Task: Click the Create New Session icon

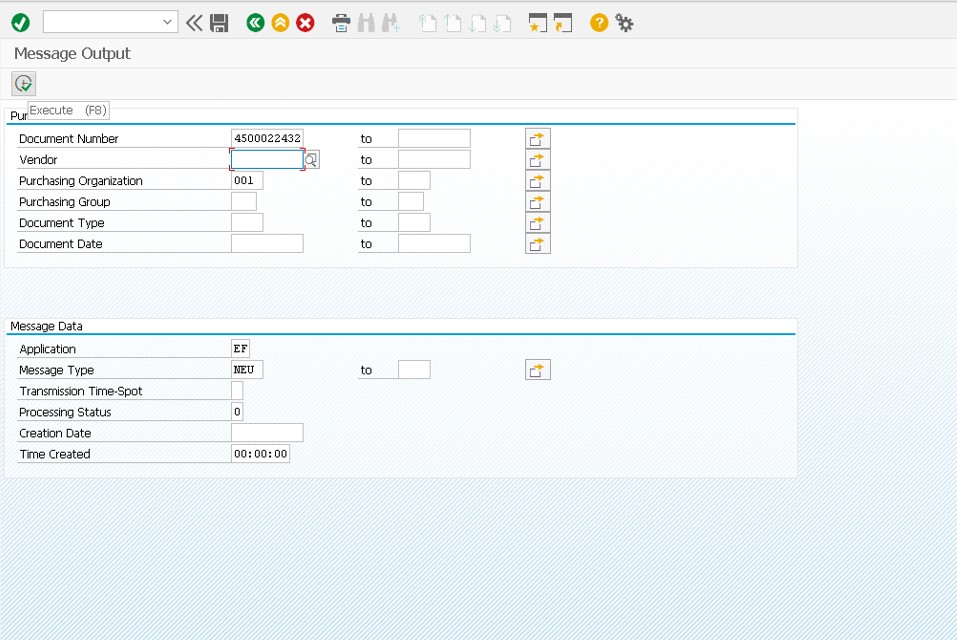Action: click(538, 23)
